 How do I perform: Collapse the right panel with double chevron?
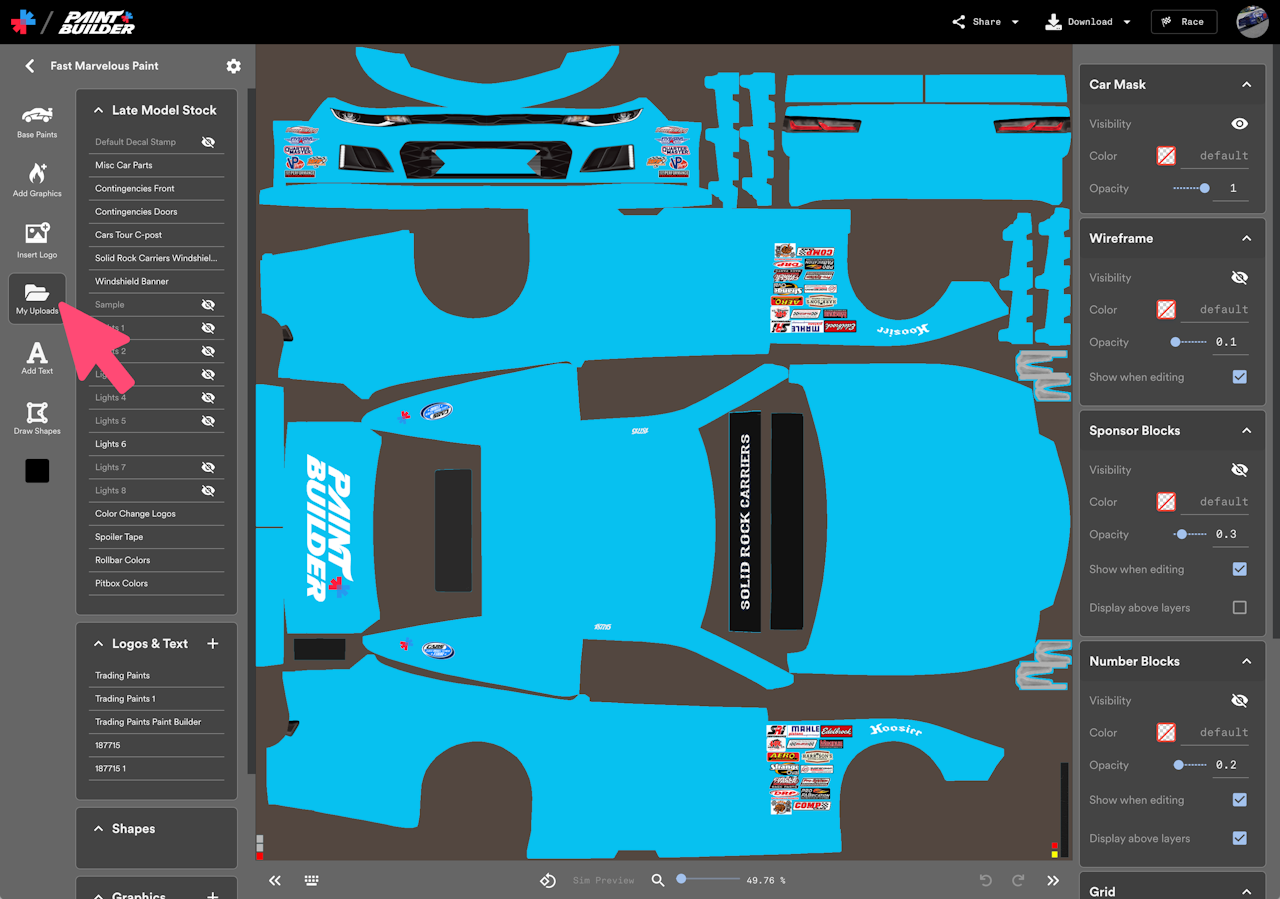pos(1053,881)
